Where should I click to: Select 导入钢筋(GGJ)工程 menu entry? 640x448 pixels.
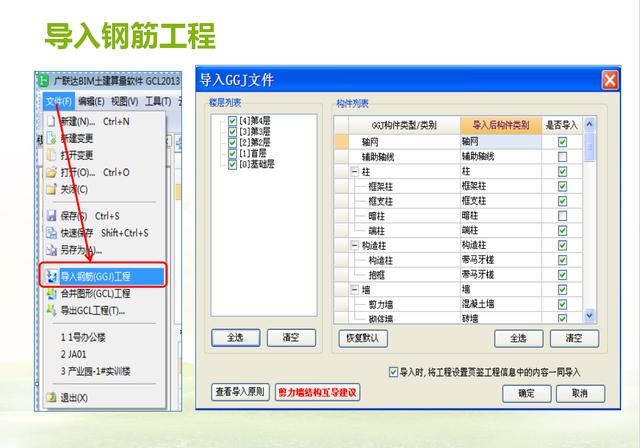[x=103, y=276]
